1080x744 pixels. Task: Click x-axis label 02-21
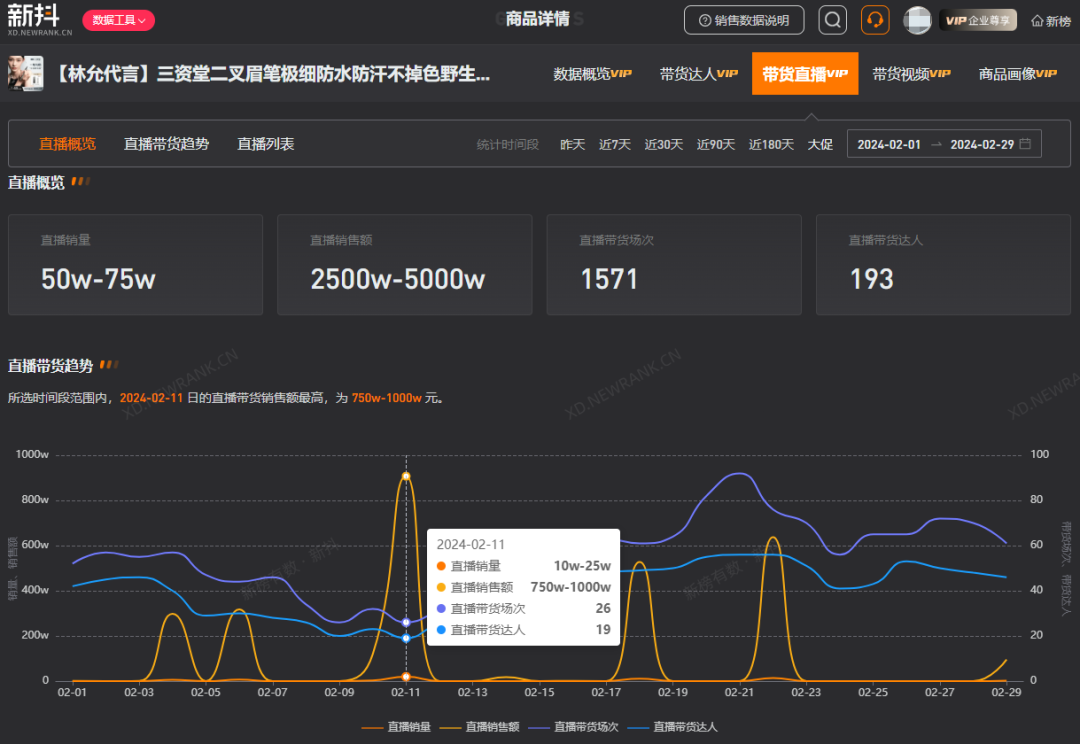tap(739, 692)
